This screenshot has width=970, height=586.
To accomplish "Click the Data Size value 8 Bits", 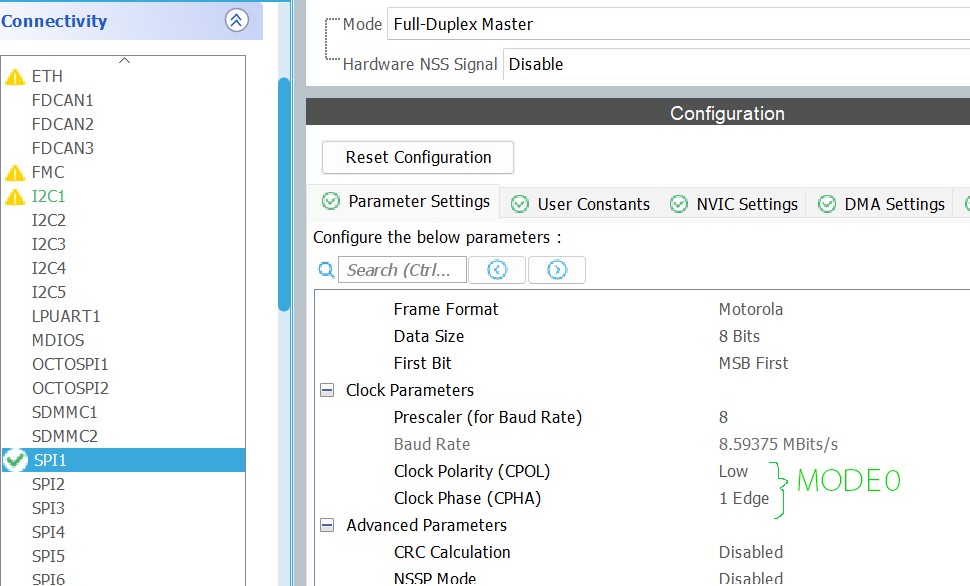I will click(739, 337).
